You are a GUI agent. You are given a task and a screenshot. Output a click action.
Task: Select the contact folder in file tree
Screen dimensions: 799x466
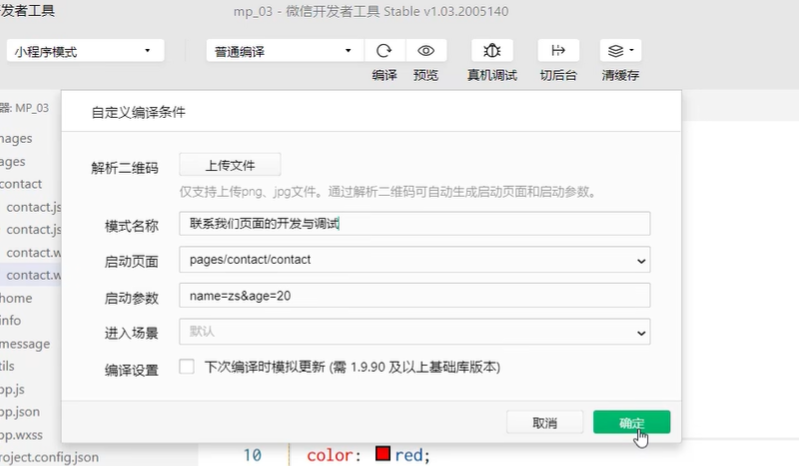click(20, 184)
